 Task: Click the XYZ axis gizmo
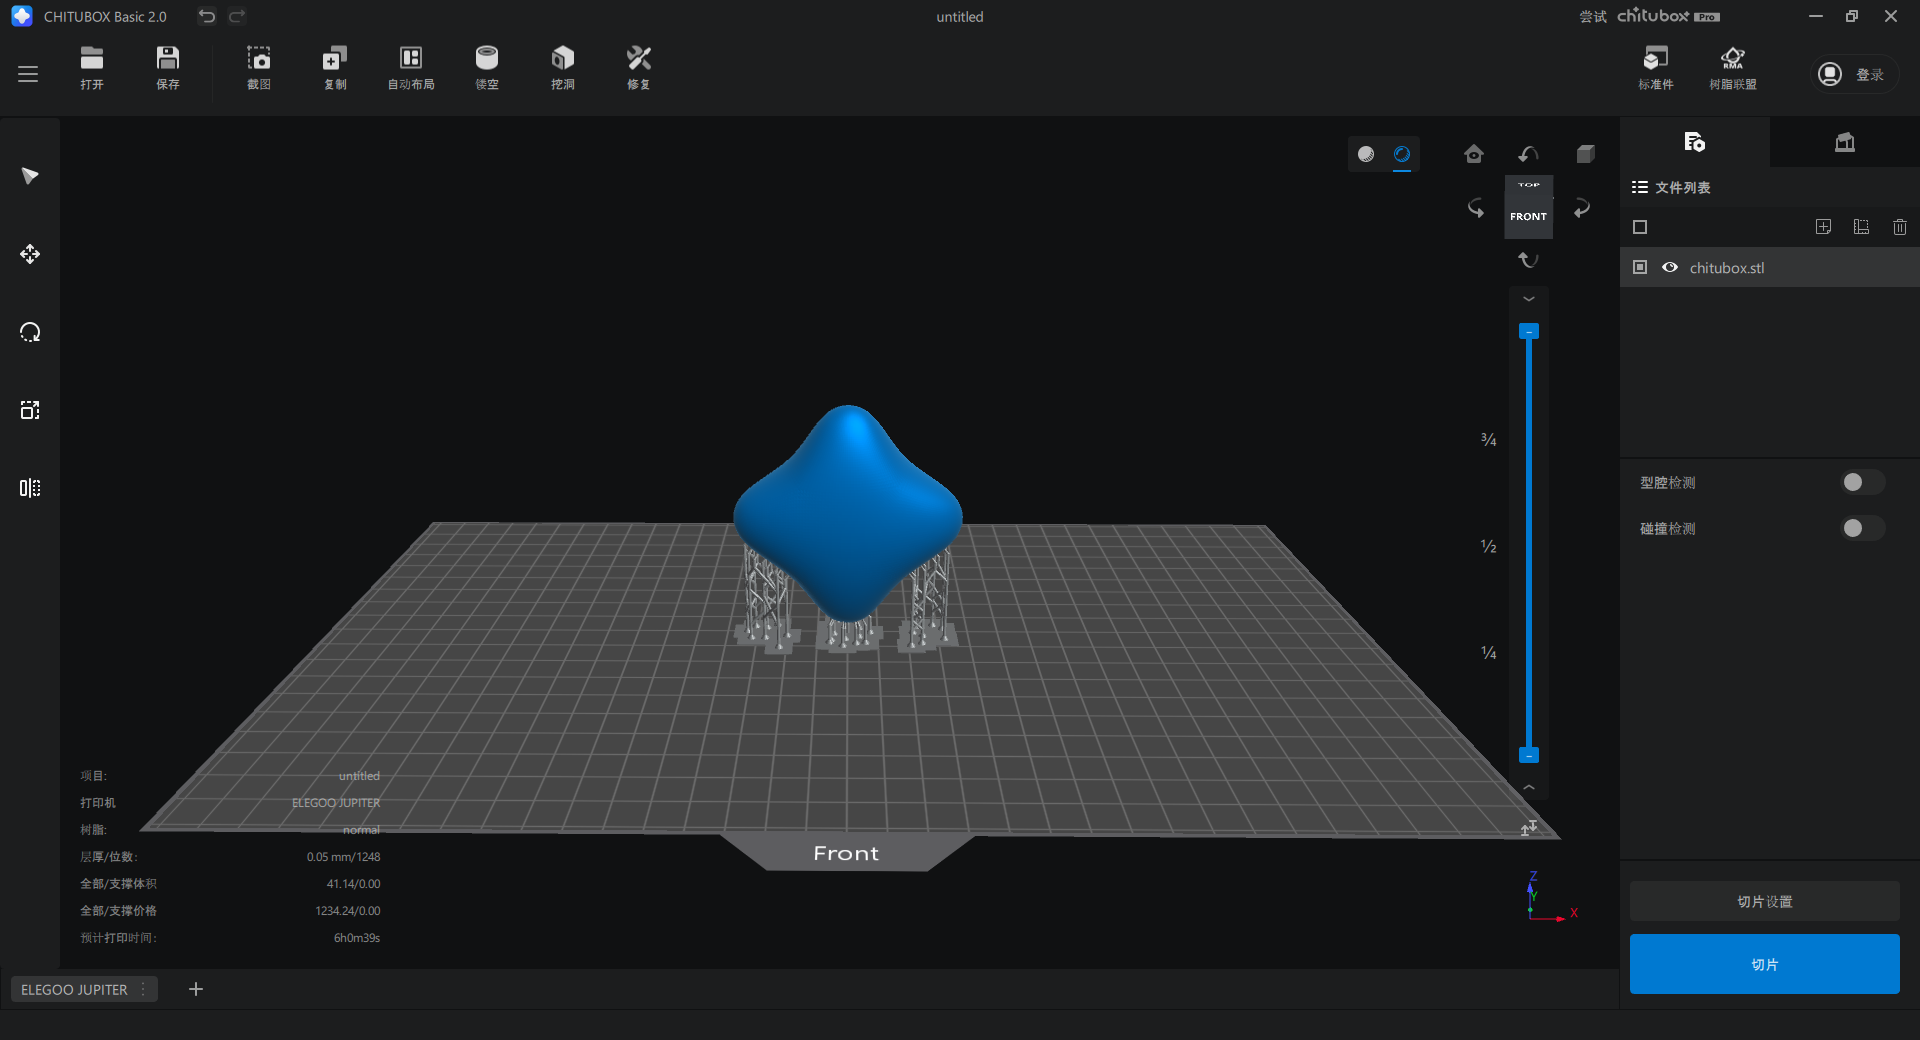tap(1550, 897)
